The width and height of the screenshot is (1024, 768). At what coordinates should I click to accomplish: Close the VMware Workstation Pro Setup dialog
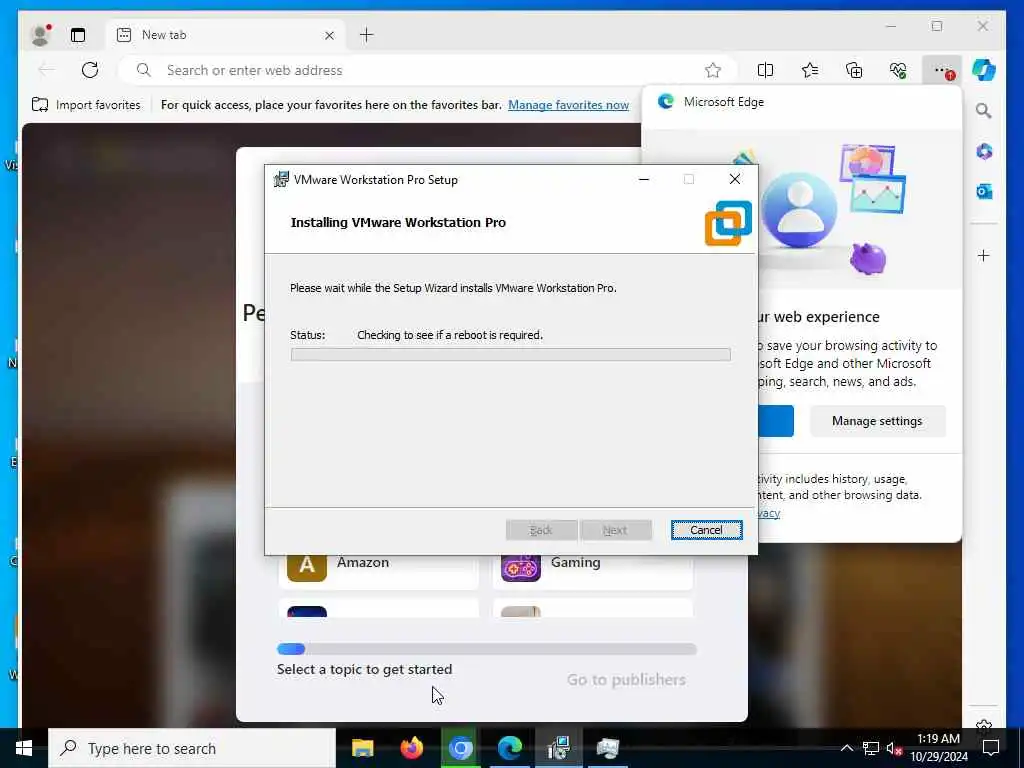coord(735,179)
